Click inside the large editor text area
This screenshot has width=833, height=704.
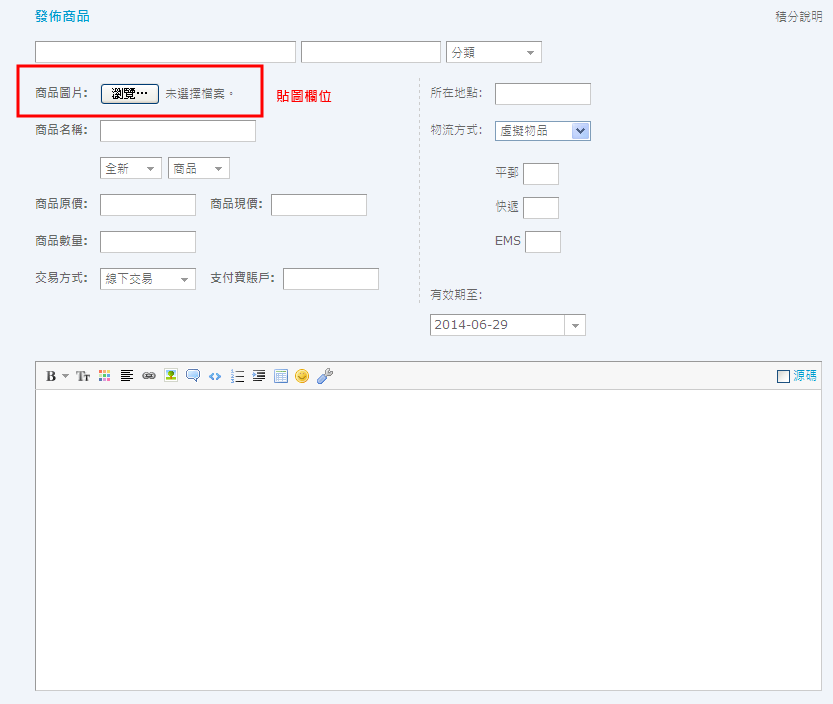pos(428,539)
